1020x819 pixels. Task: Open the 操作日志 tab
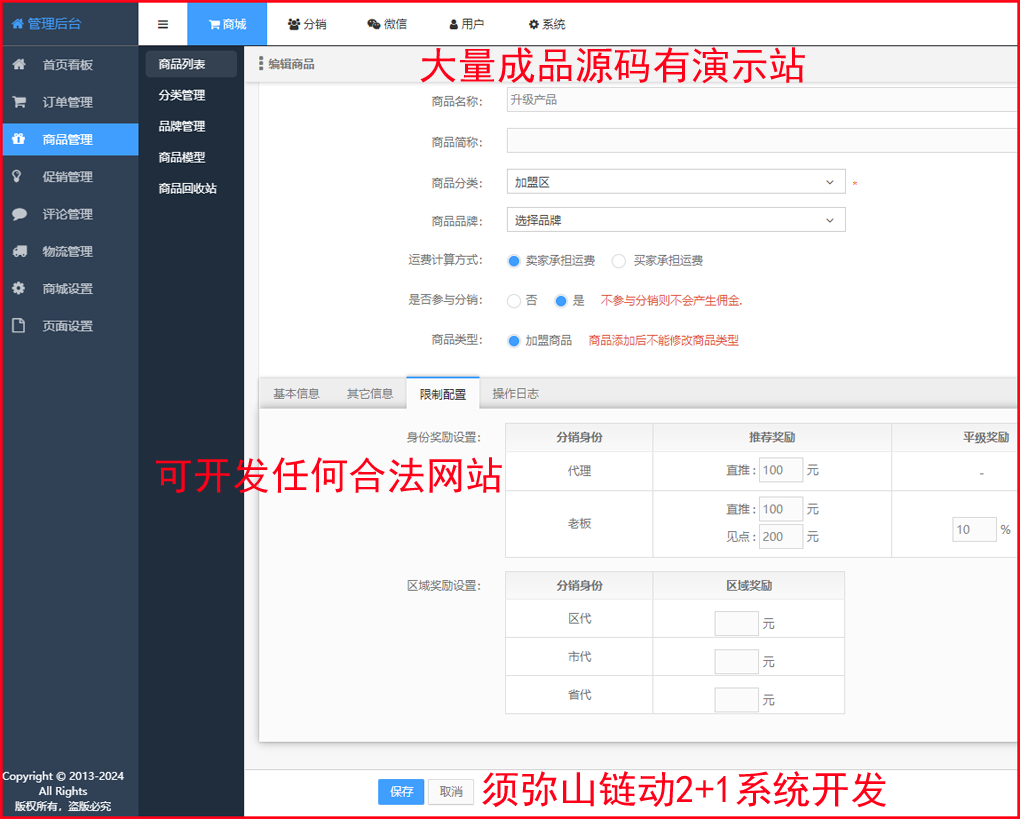515,393
